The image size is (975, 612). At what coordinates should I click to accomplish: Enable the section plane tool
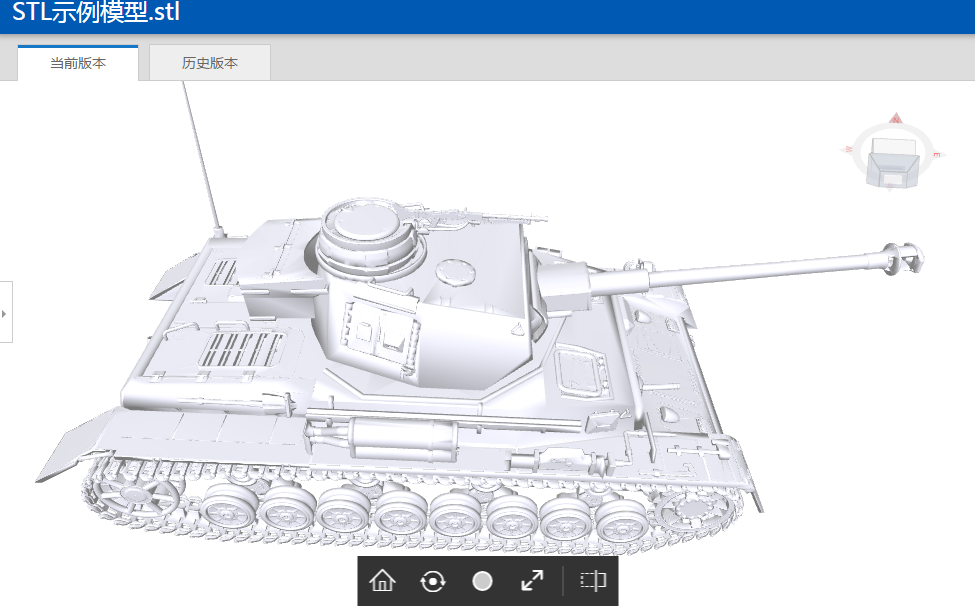[593, 581]
